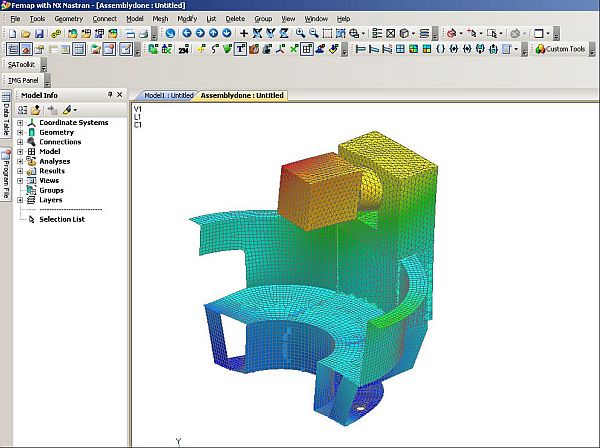Click the yellow chain link icon
Screen dimensions: 600x448
click(x=56, y=34)
